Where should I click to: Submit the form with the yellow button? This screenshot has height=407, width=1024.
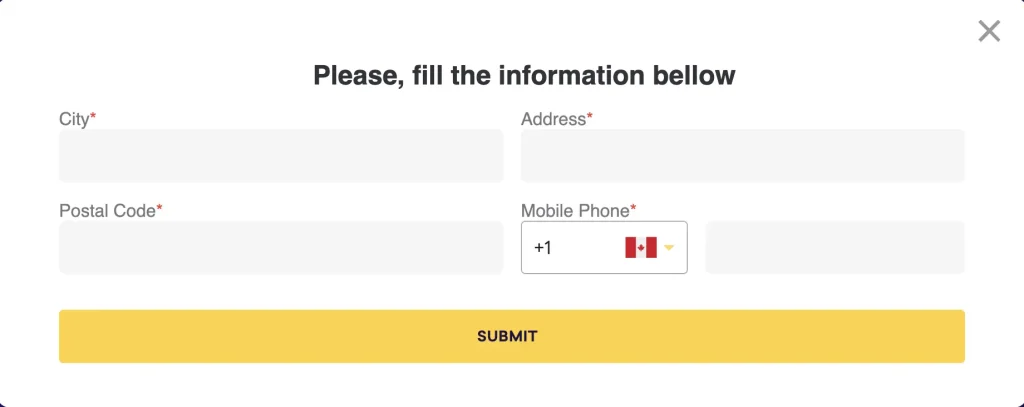coord(512,336)
